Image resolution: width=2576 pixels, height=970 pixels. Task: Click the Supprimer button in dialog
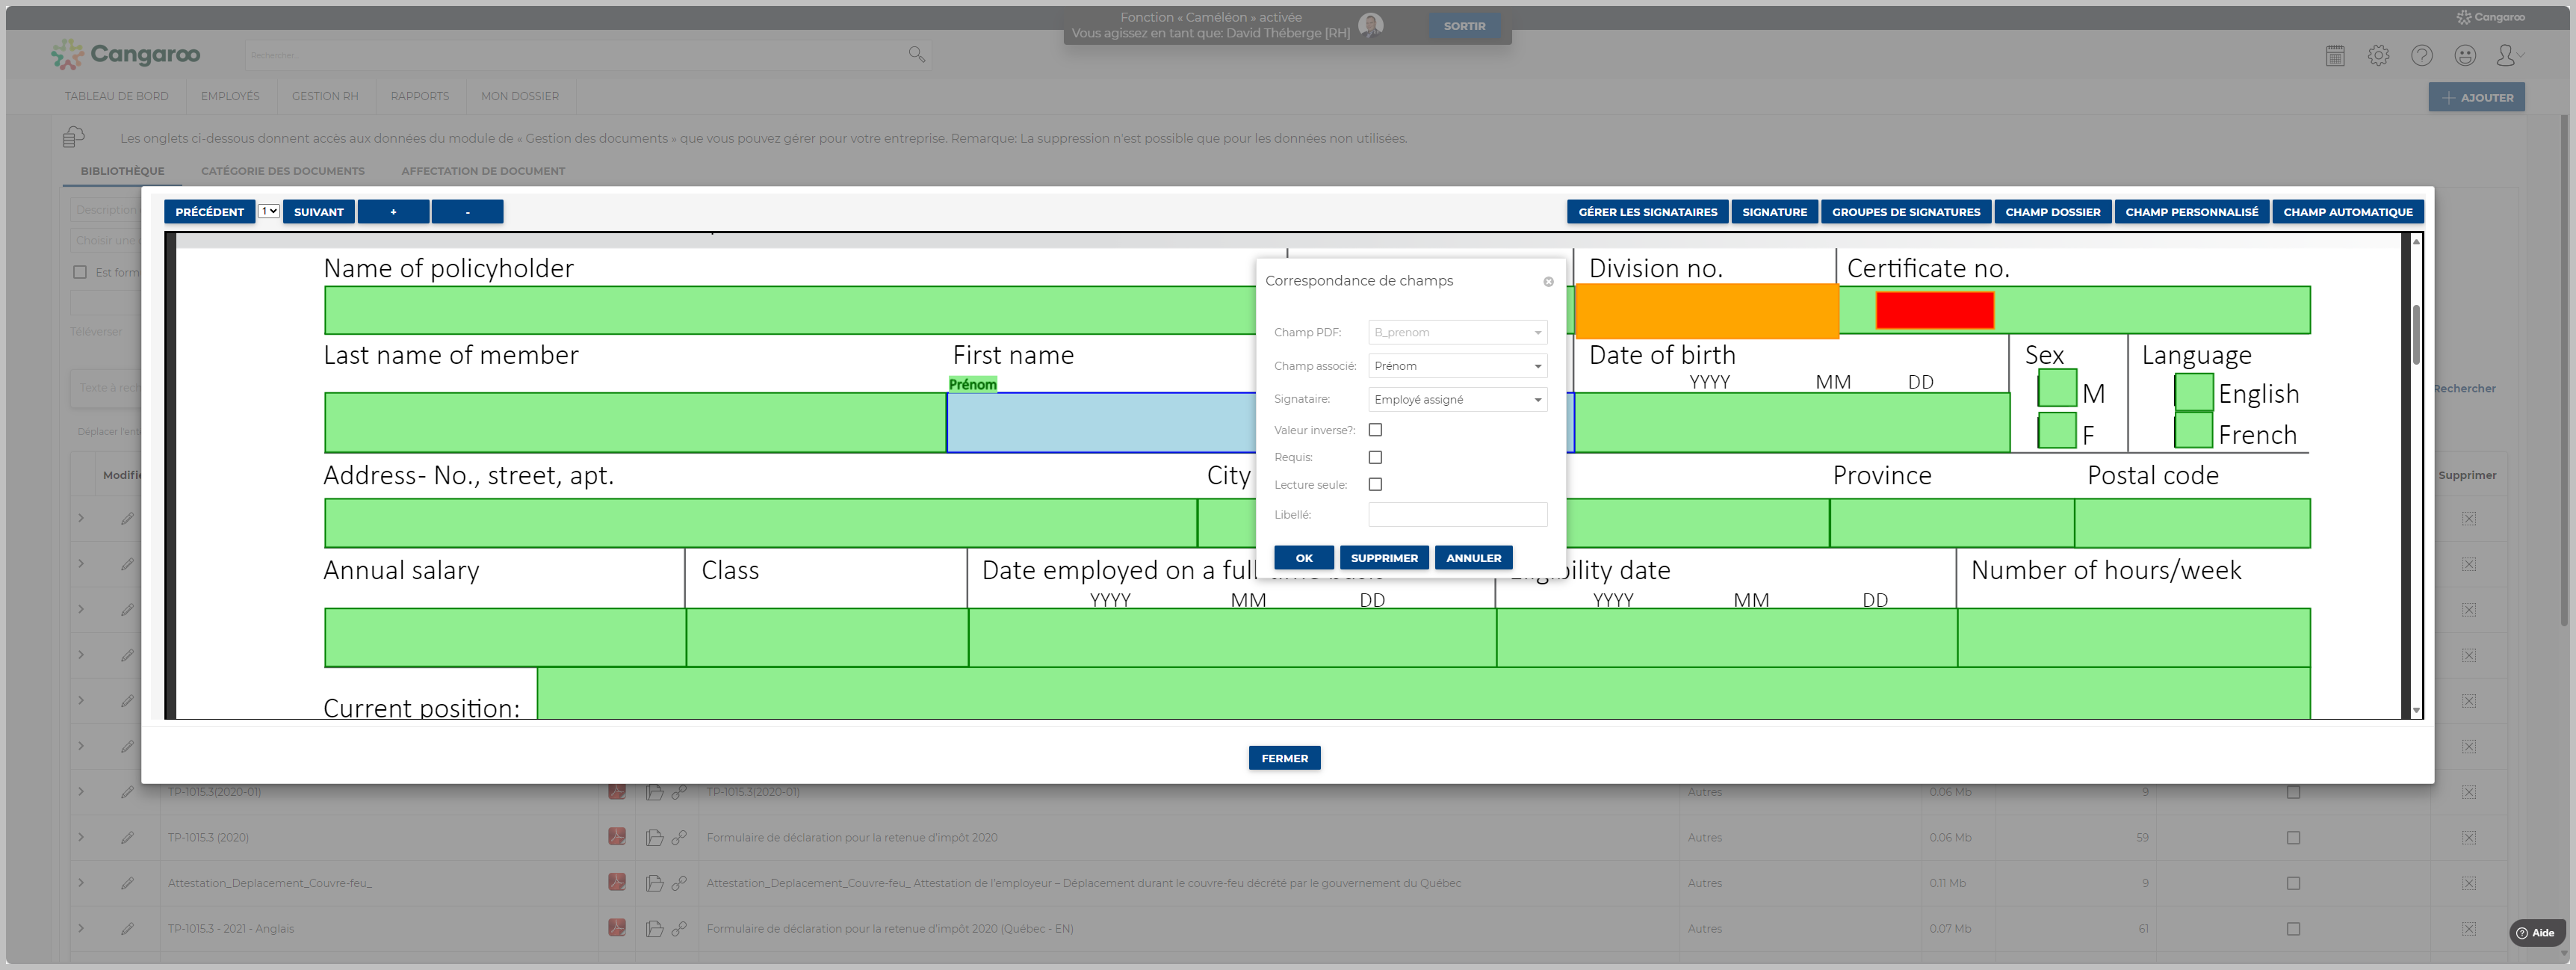click(x=1384, y=558)
